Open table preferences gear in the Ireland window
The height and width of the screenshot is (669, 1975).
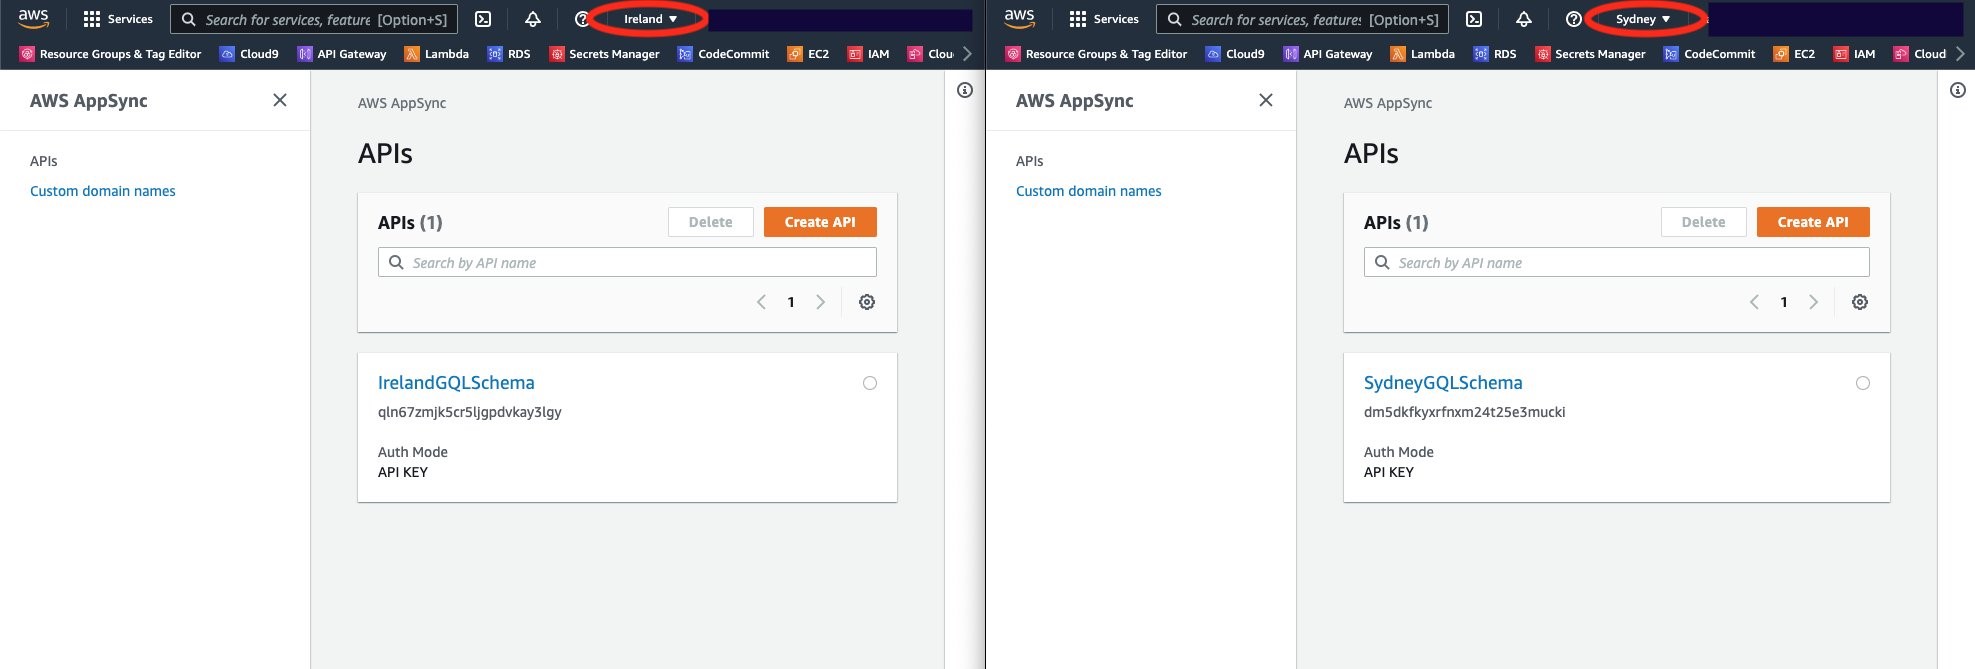tap(867, 302)
